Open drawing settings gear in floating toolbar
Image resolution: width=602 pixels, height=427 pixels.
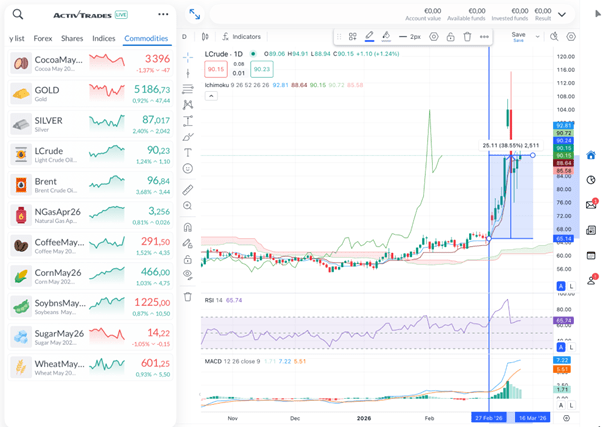click(433, 36)
